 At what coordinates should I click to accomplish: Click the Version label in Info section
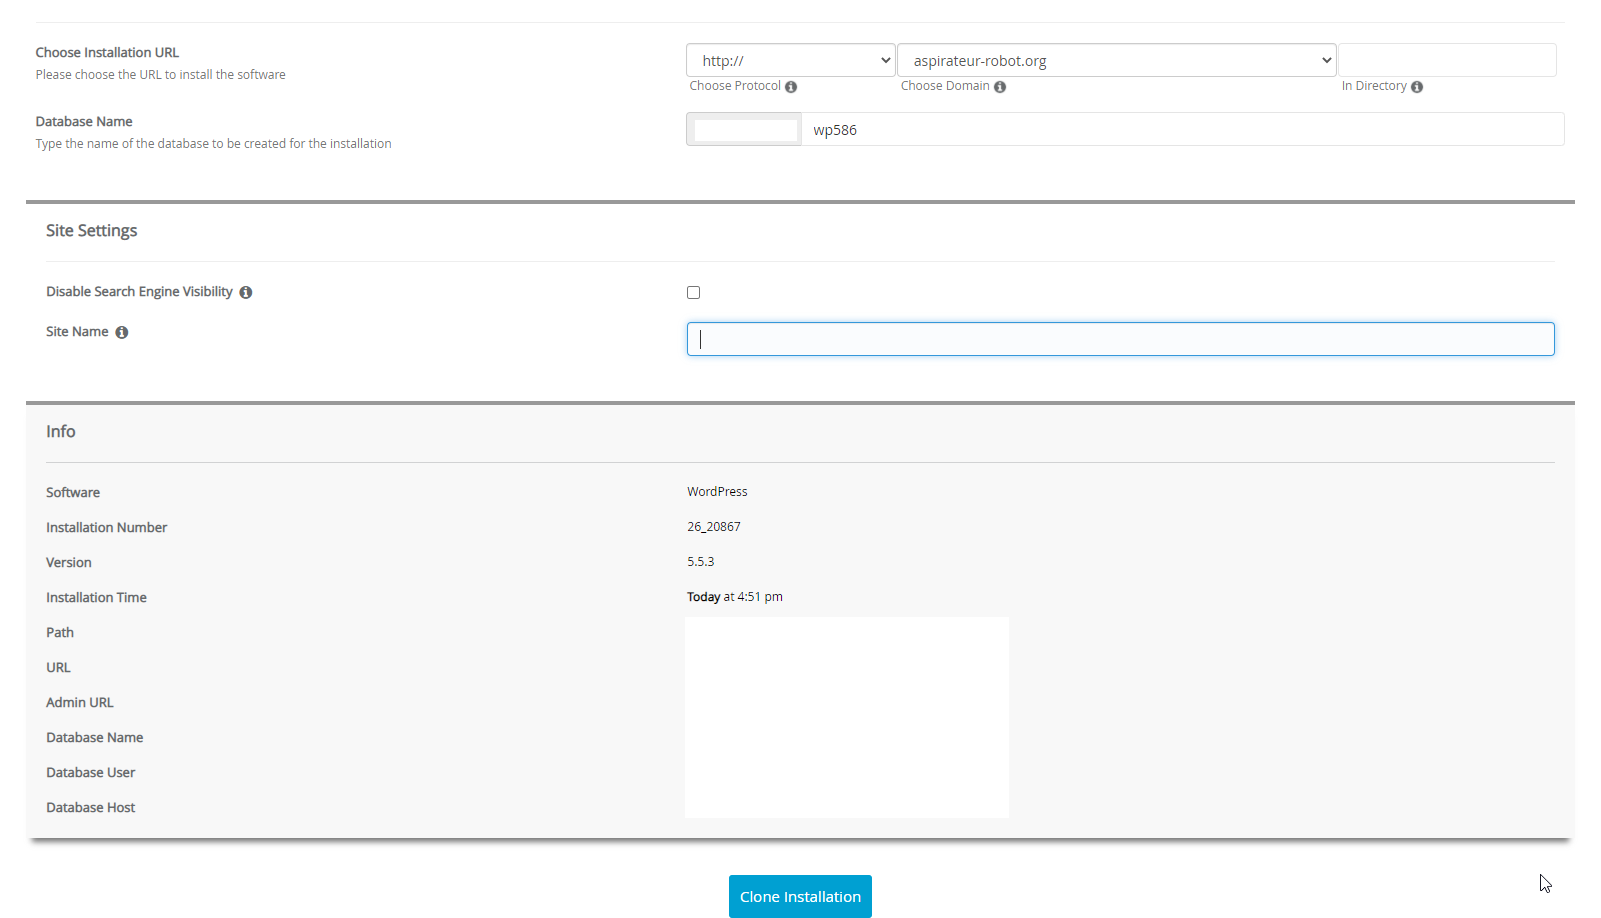click(69, 563)
